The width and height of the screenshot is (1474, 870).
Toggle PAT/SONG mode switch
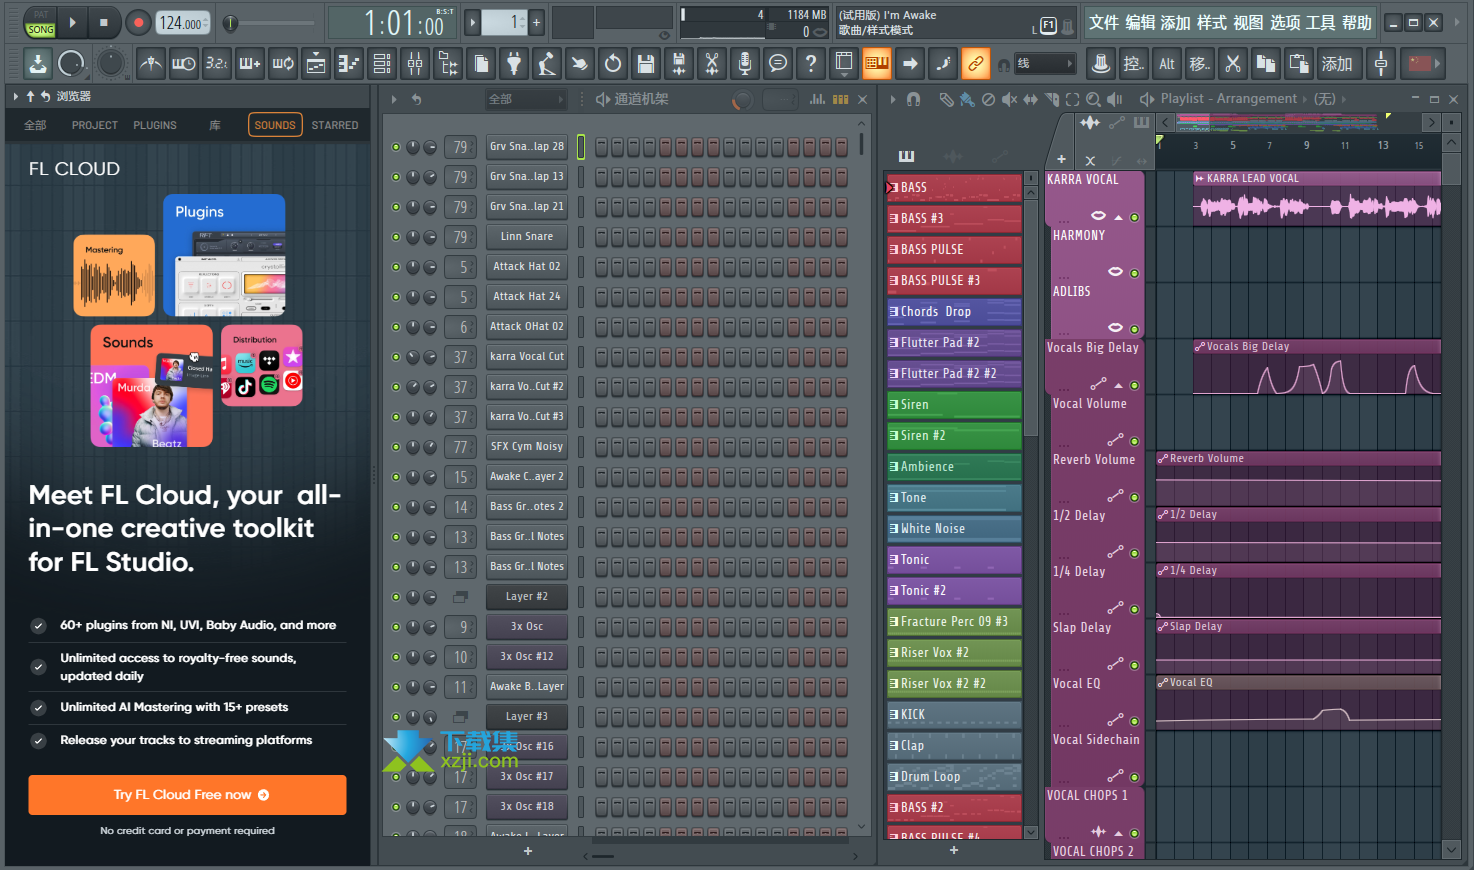(40, 23)
